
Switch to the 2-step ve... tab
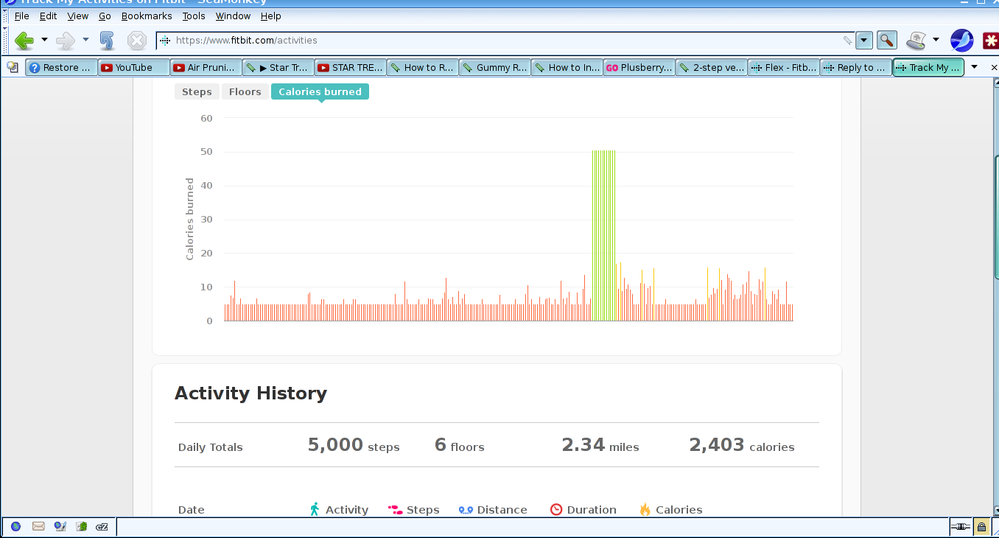tap(712, 67)
